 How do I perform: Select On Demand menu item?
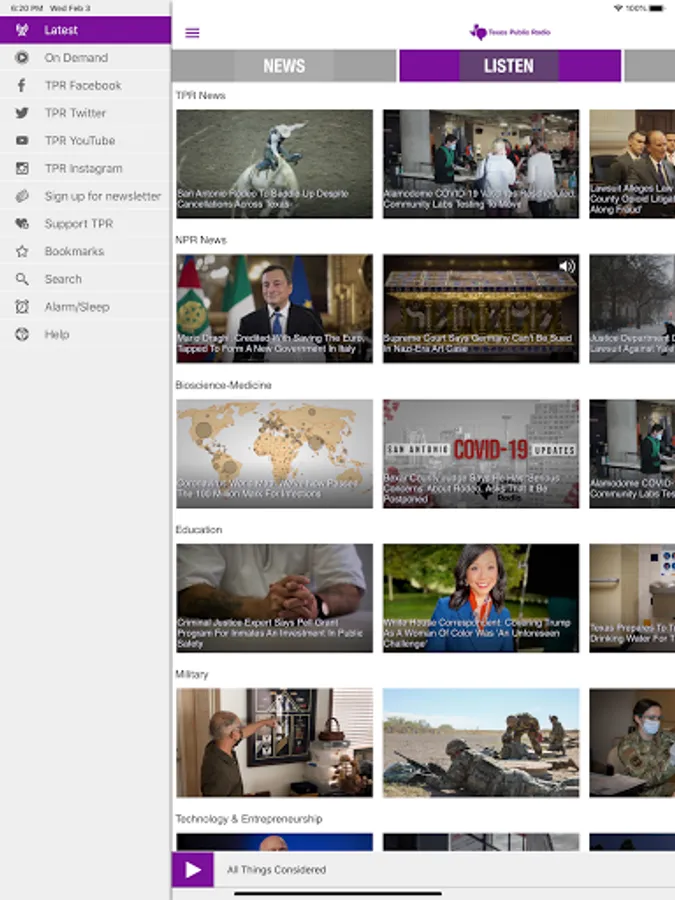[x=86, y=57]
